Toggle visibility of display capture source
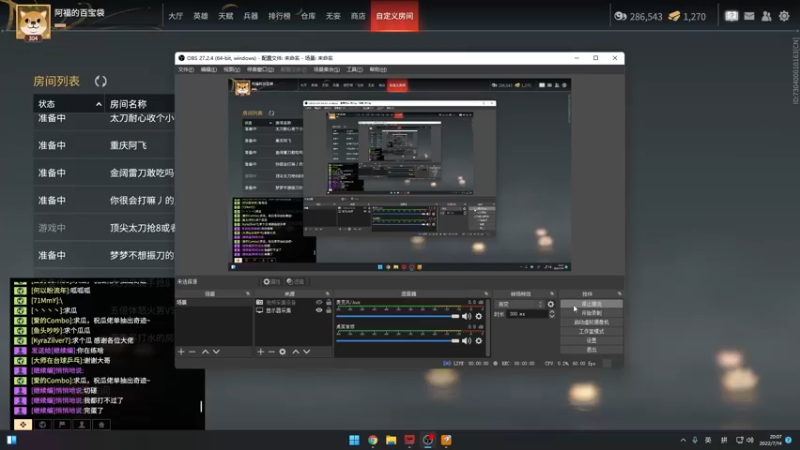The image size is (800, 450). [319, 310]
